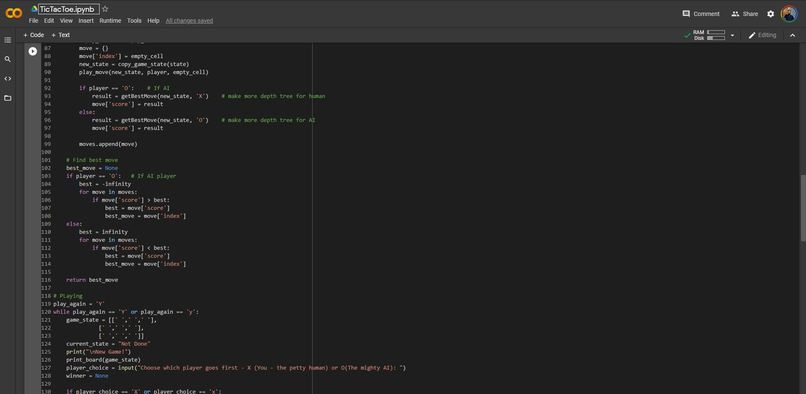Click line if move['score'] < best:
This screenshot has width=806, height=394.
point(131,247)
